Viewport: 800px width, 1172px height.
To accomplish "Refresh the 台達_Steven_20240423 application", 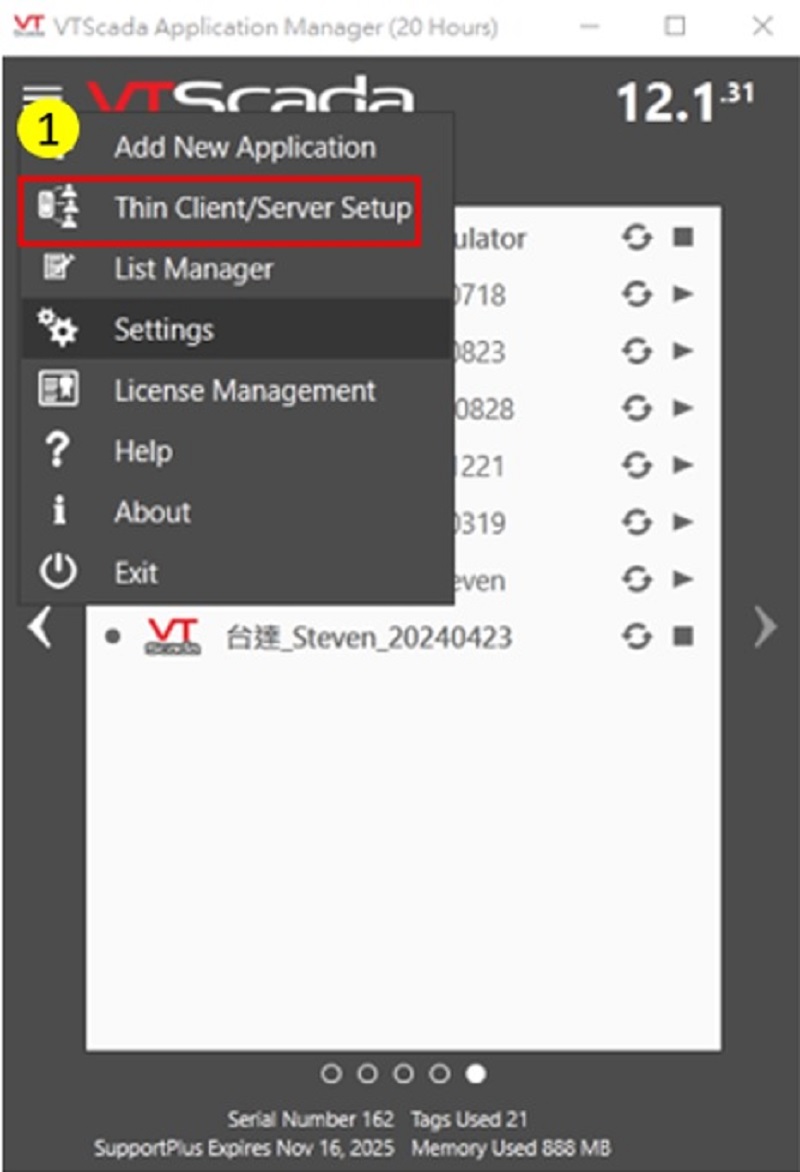I will 636,637.
